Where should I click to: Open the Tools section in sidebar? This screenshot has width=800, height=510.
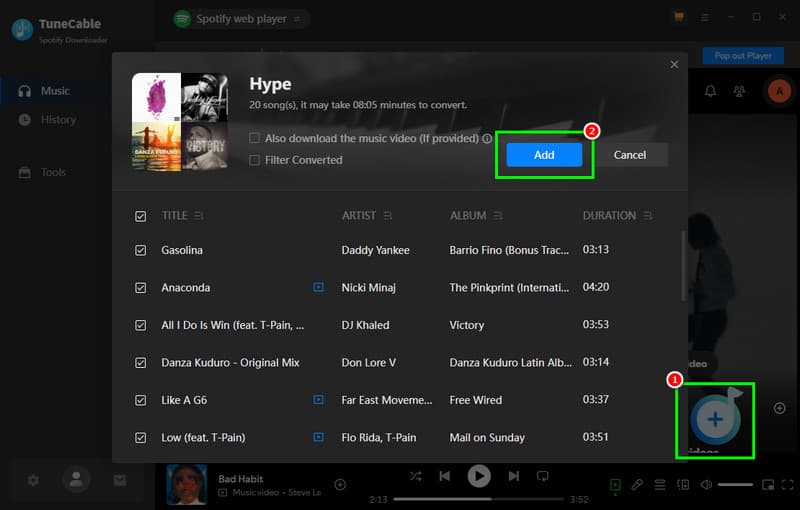(x=55, y=172)
